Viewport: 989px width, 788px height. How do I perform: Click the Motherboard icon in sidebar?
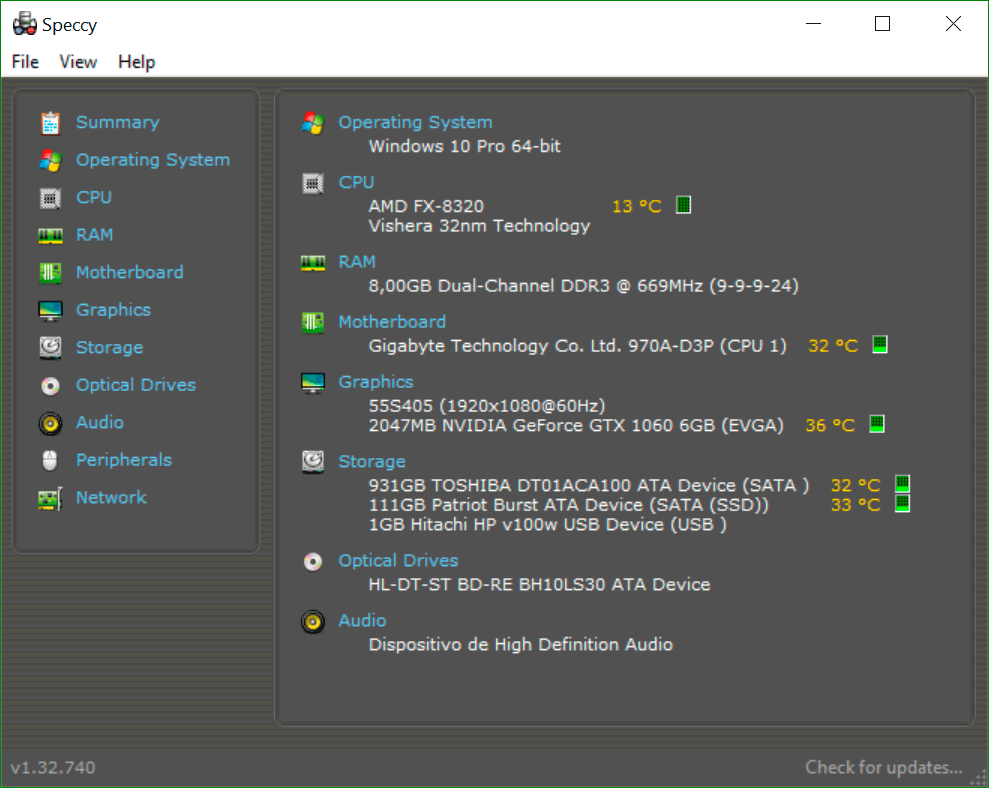pos(50,273)
